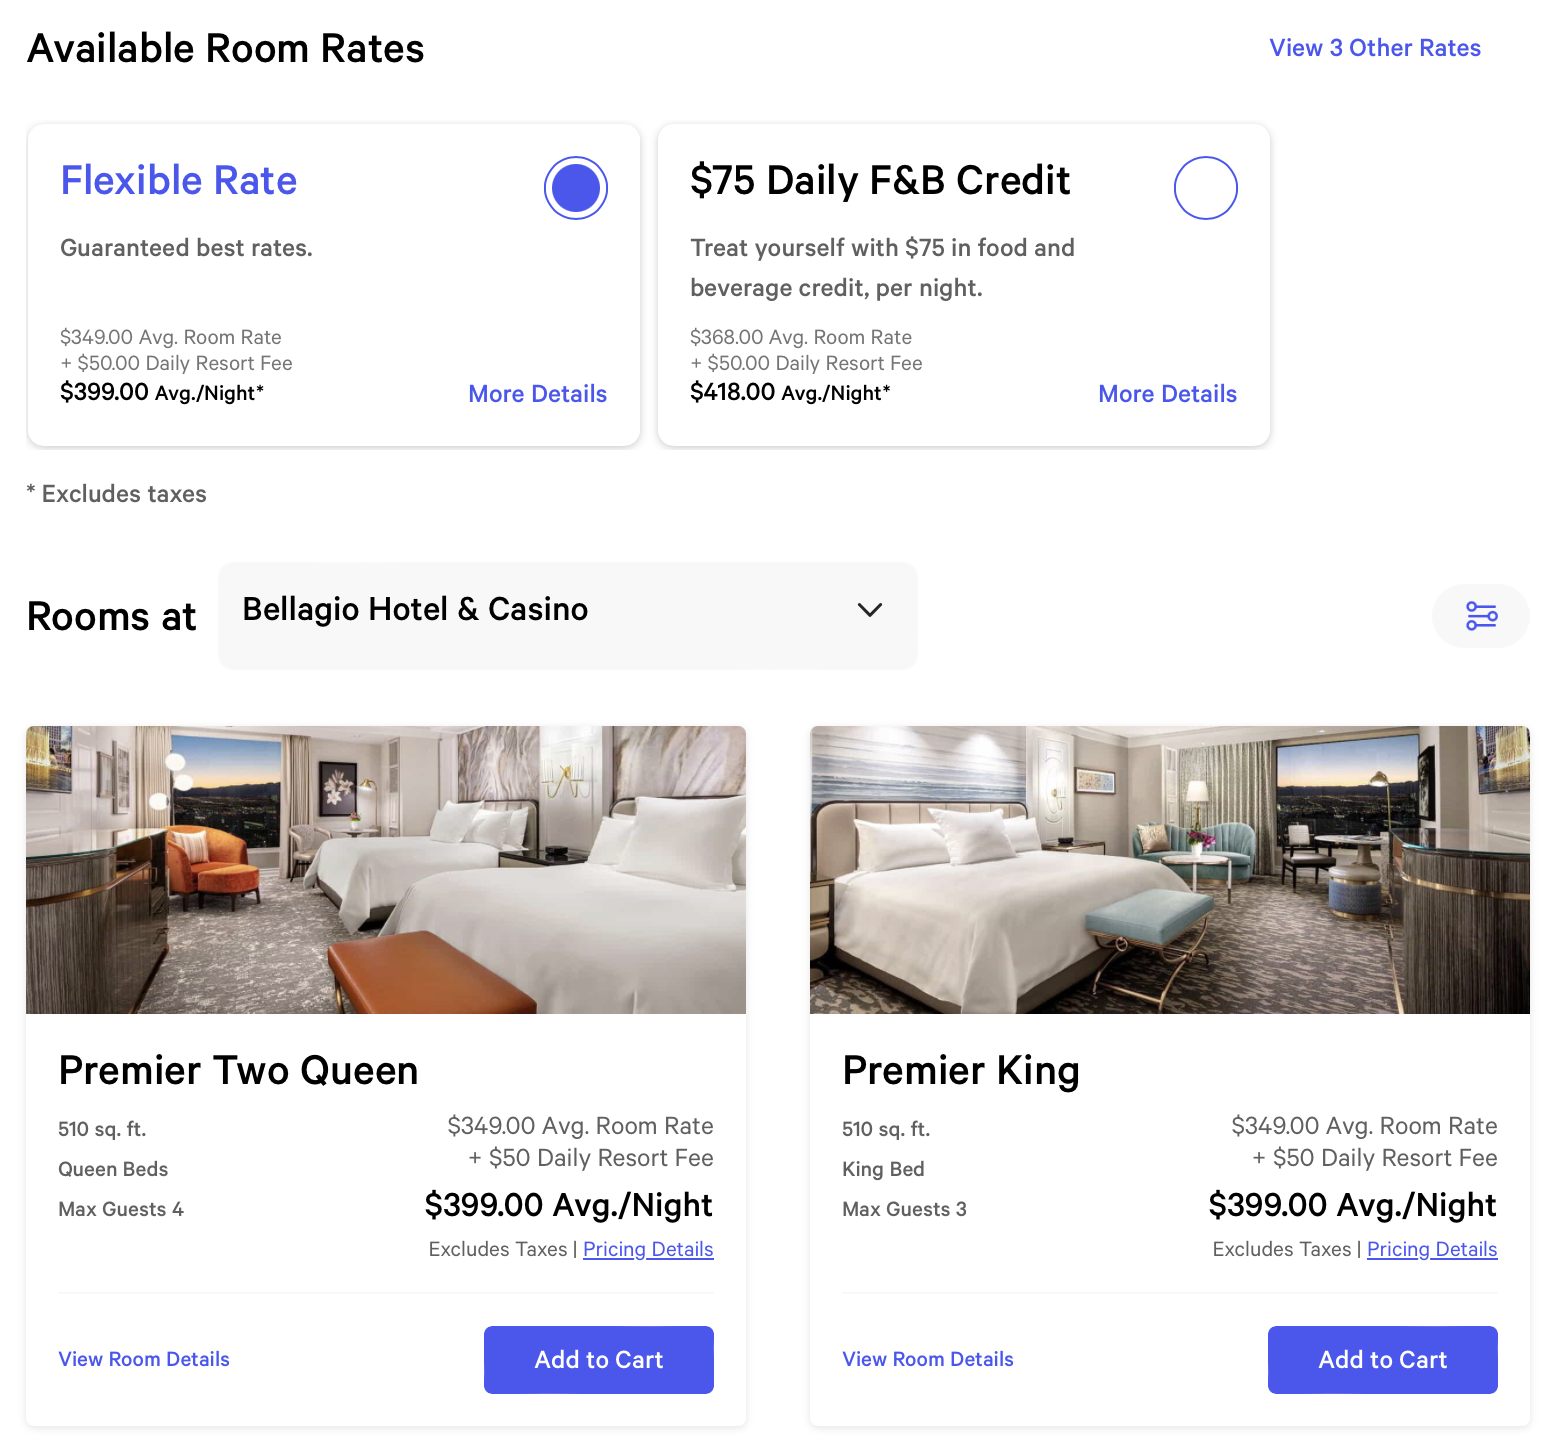Open the room filter settings icon
Screen dimensions: 1548x1446
tap(1480, 616)
